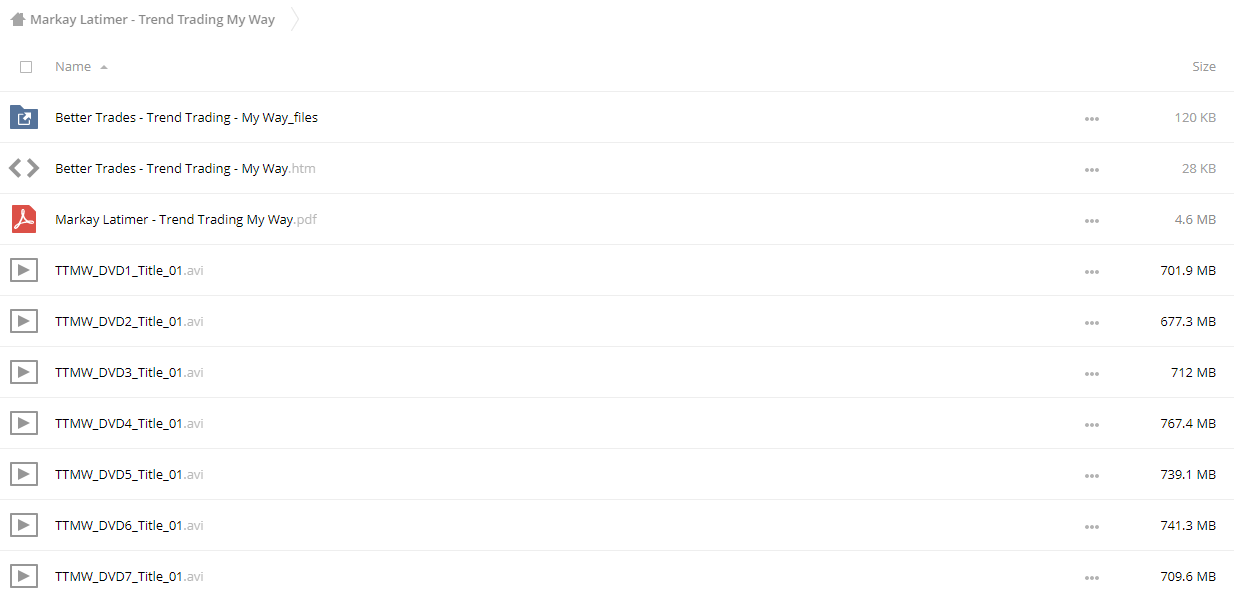Click the code file icon for My Way.htm
This screenshot has width=1234, height=599.
click(24, 169)
